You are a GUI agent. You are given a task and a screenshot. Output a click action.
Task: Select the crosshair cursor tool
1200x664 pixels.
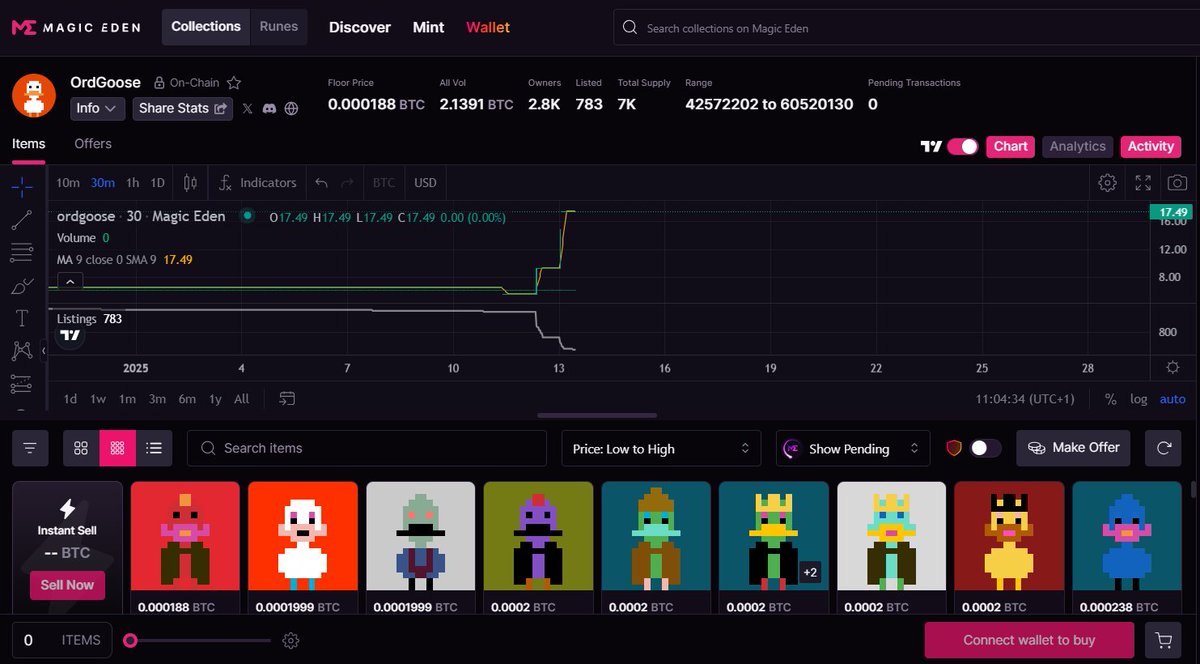22,187
